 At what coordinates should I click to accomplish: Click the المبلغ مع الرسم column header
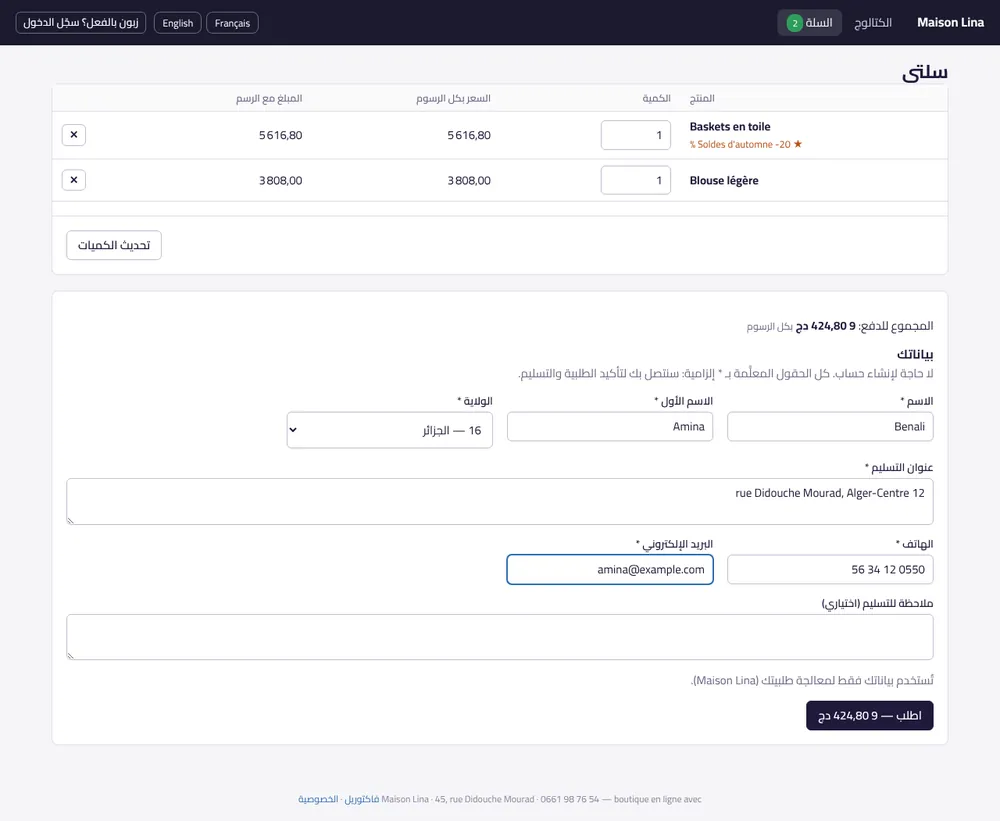tap(269, 98)
